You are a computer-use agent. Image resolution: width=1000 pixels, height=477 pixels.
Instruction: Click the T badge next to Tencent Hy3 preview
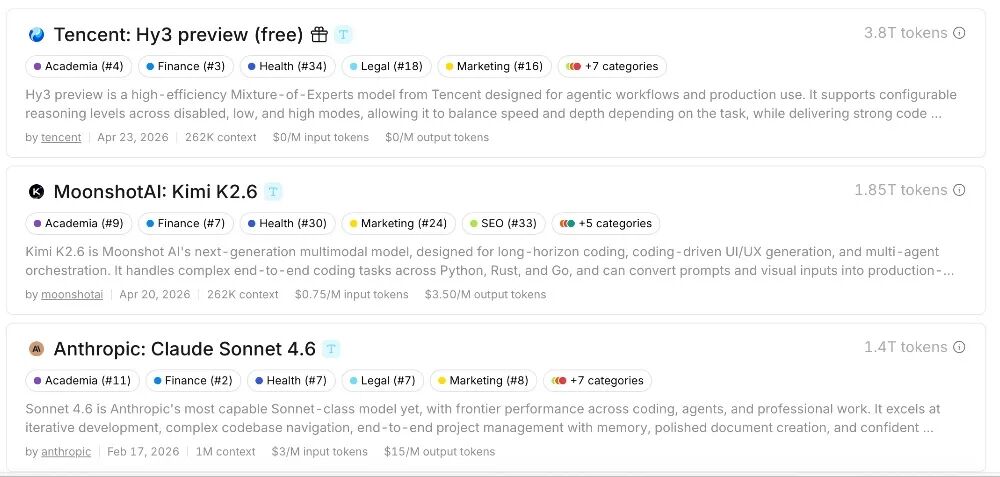[x=344, y=34]
